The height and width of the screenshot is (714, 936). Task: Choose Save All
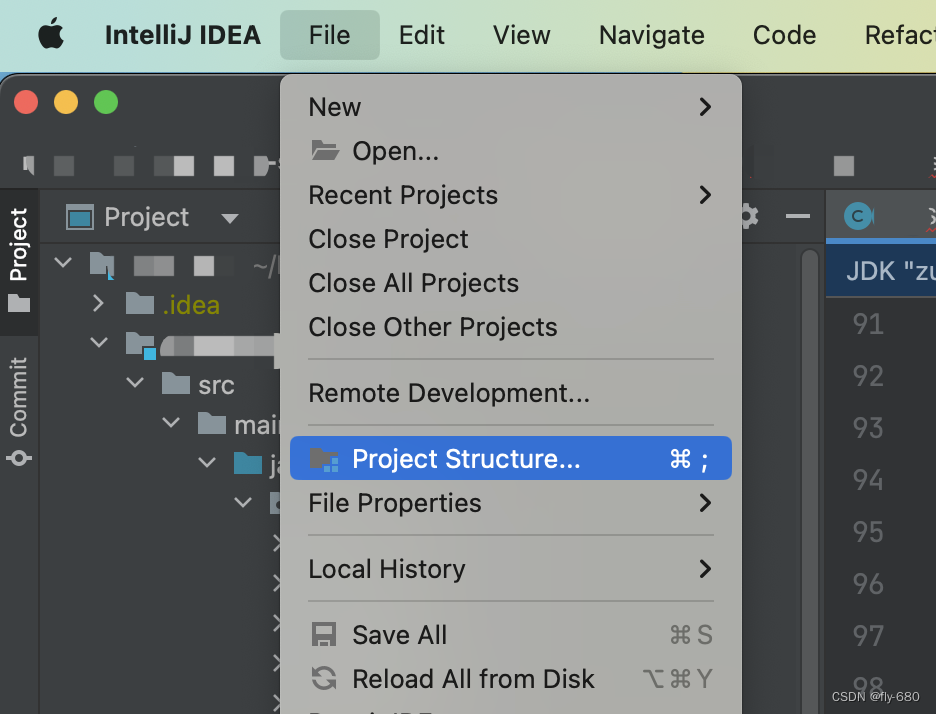pyautogui.click(x=510, y=635)
